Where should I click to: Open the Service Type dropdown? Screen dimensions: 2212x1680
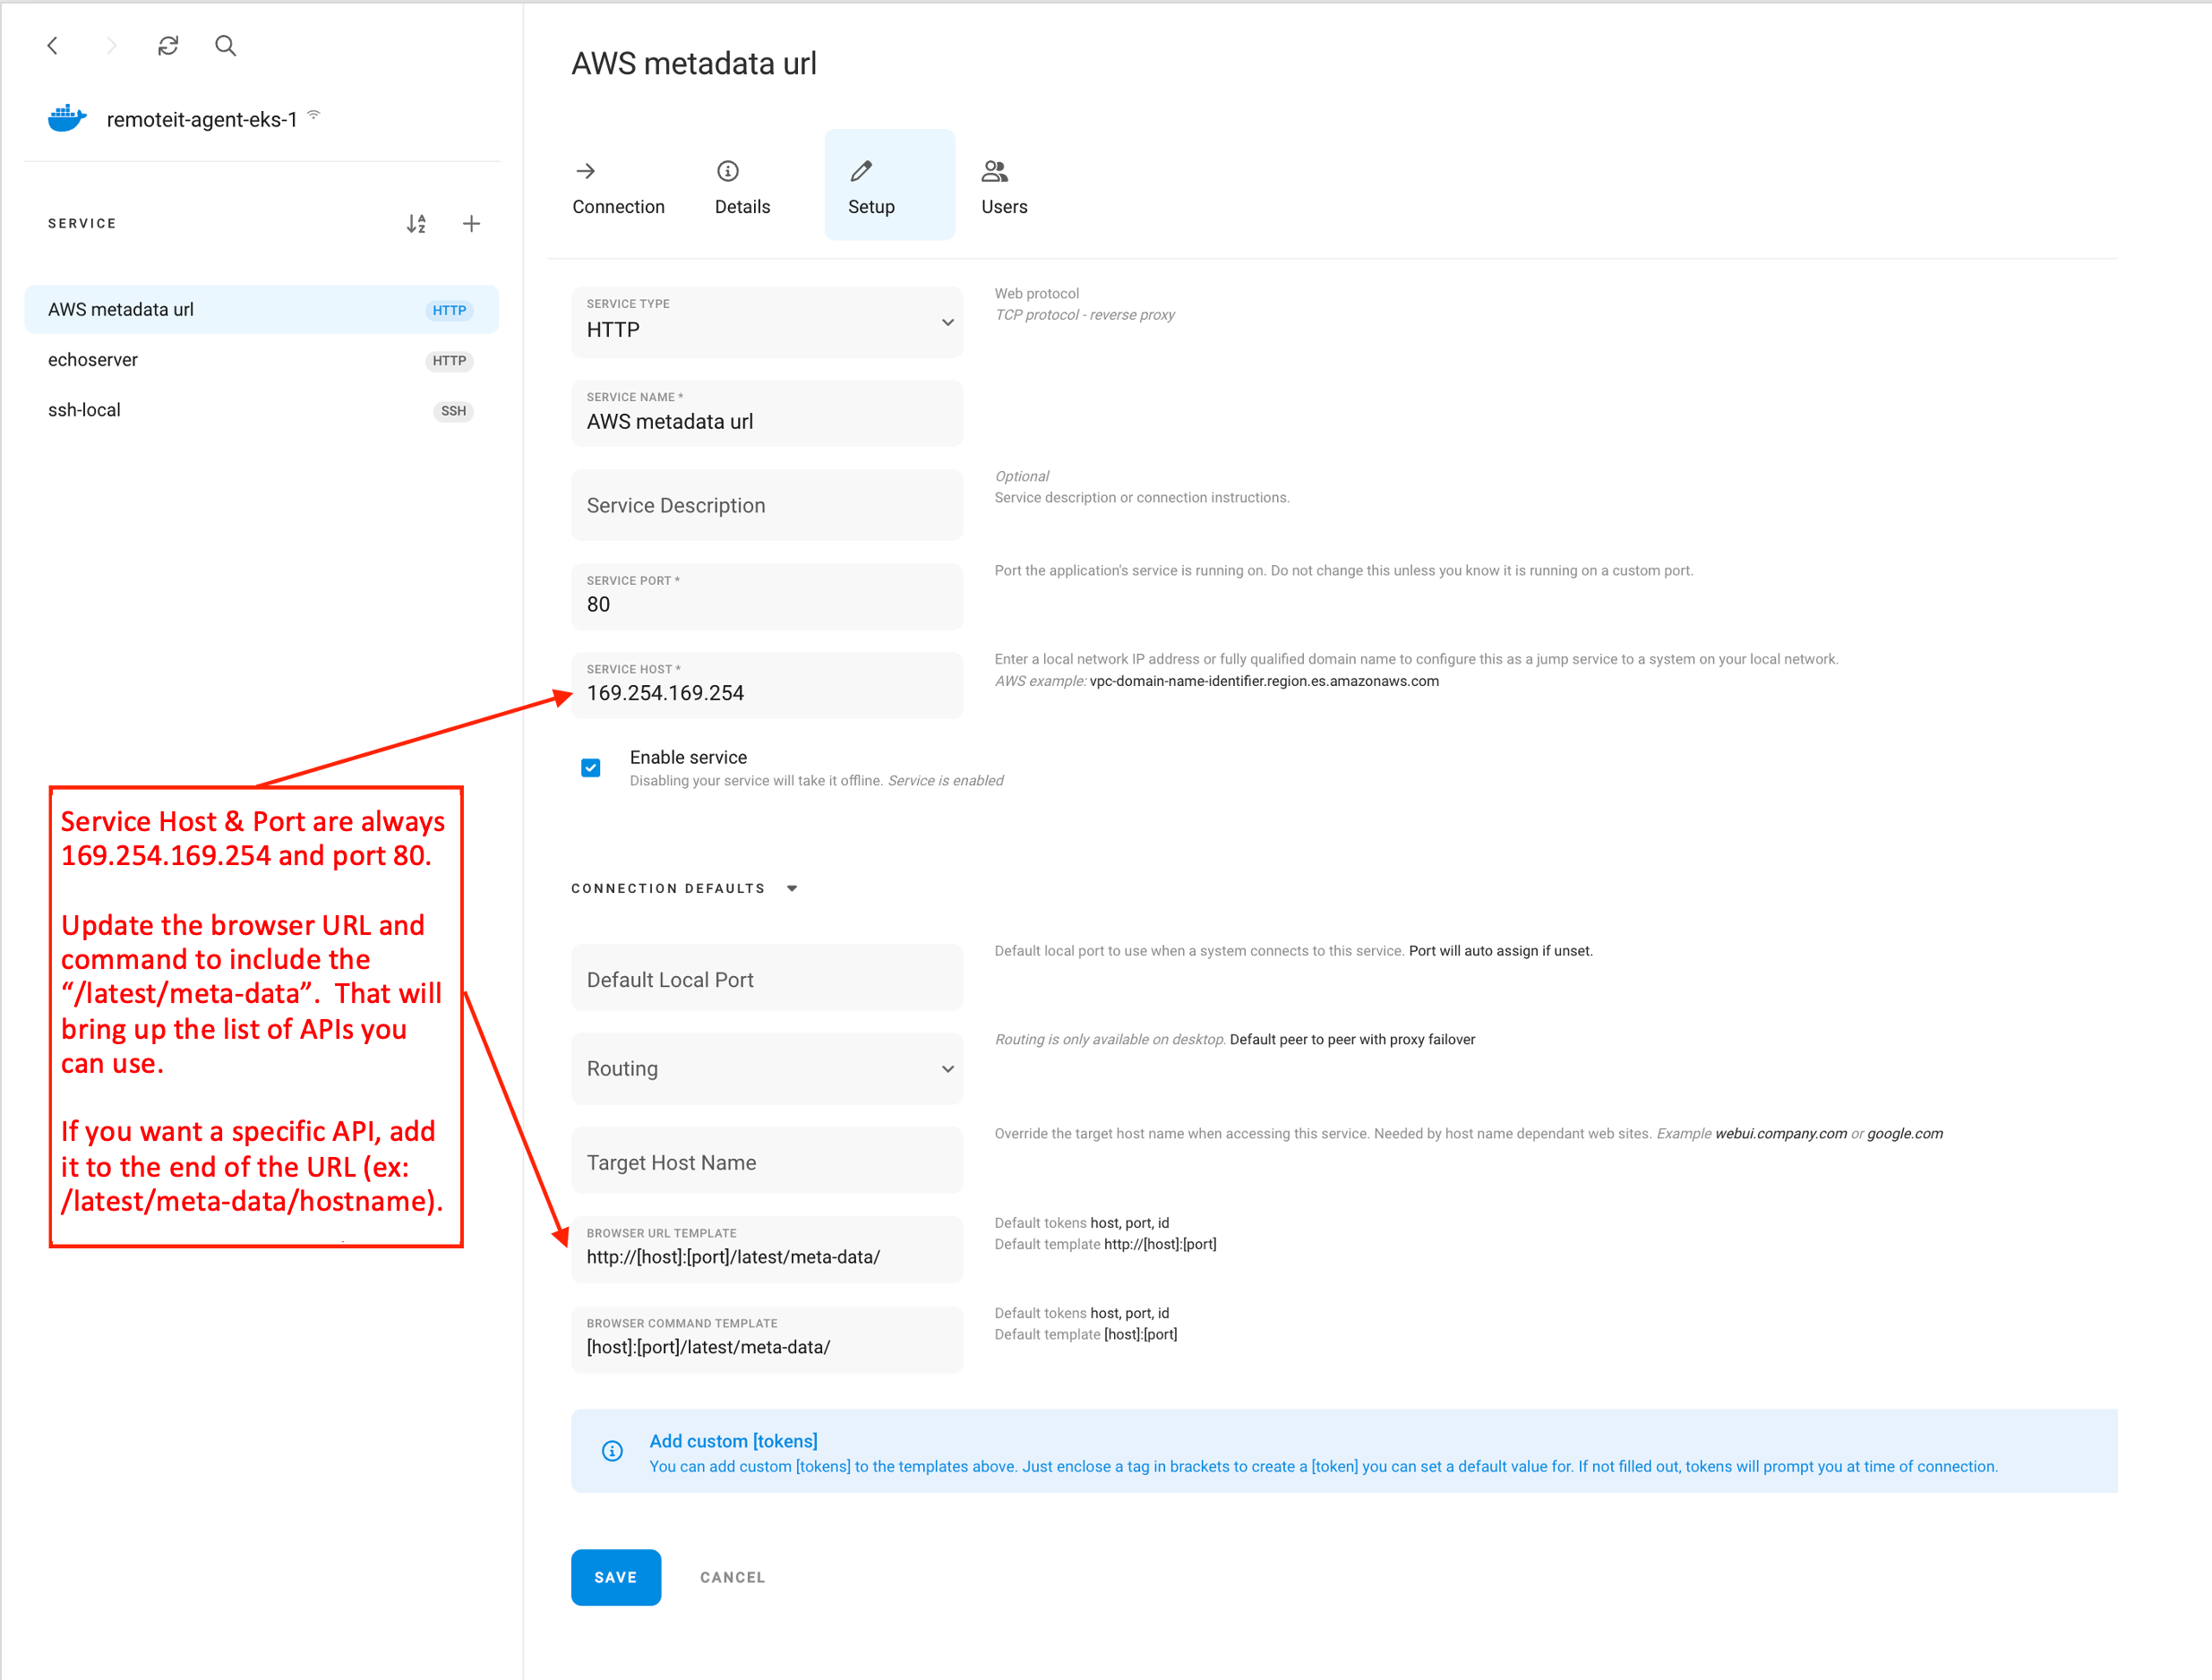[x=767, y=322]
